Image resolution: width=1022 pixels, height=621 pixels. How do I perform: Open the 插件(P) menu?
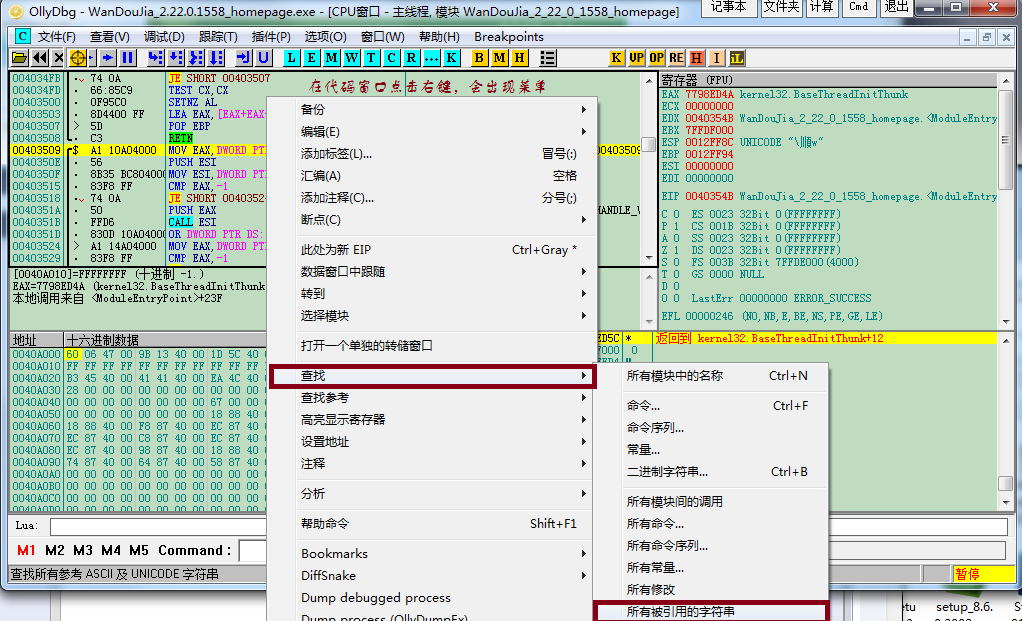click(x=271, y=37)
